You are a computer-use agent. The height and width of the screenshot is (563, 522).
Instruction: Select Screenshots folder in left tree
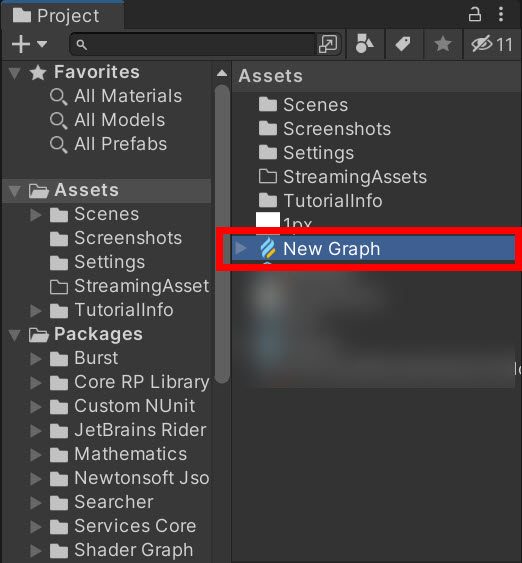coord(128,238)
